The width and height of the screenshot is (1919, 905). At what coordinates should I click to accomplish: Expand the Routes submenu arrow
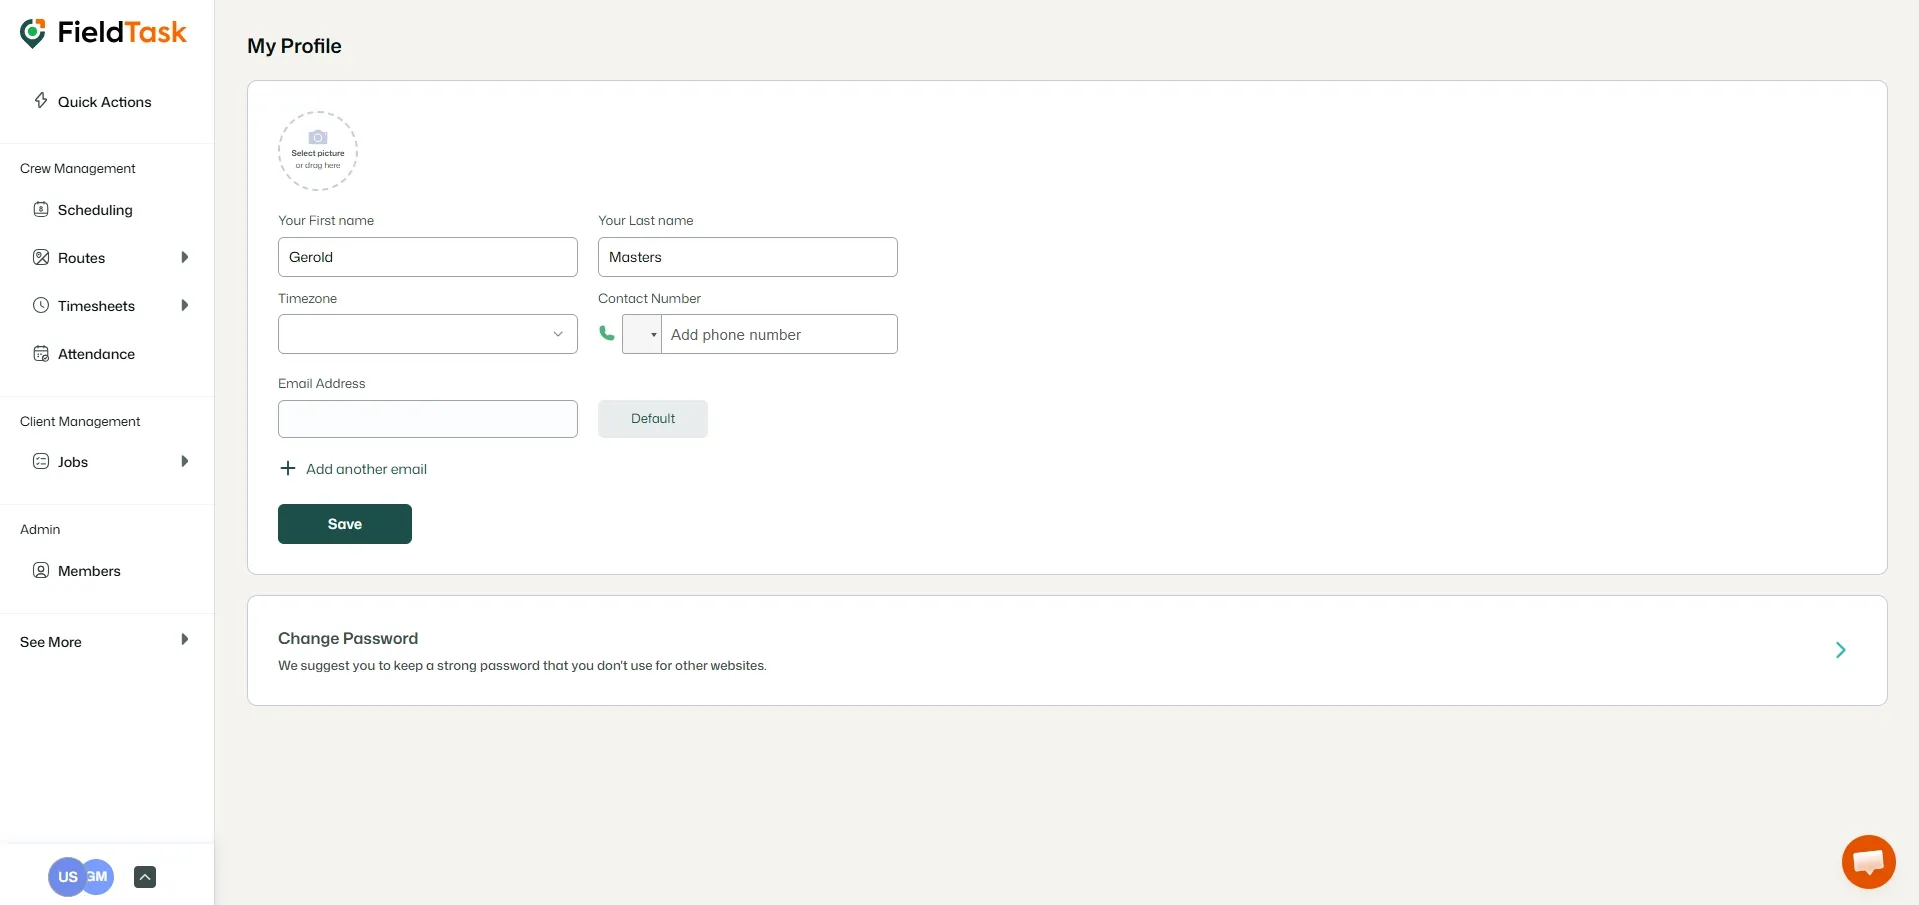click(185, 257)
